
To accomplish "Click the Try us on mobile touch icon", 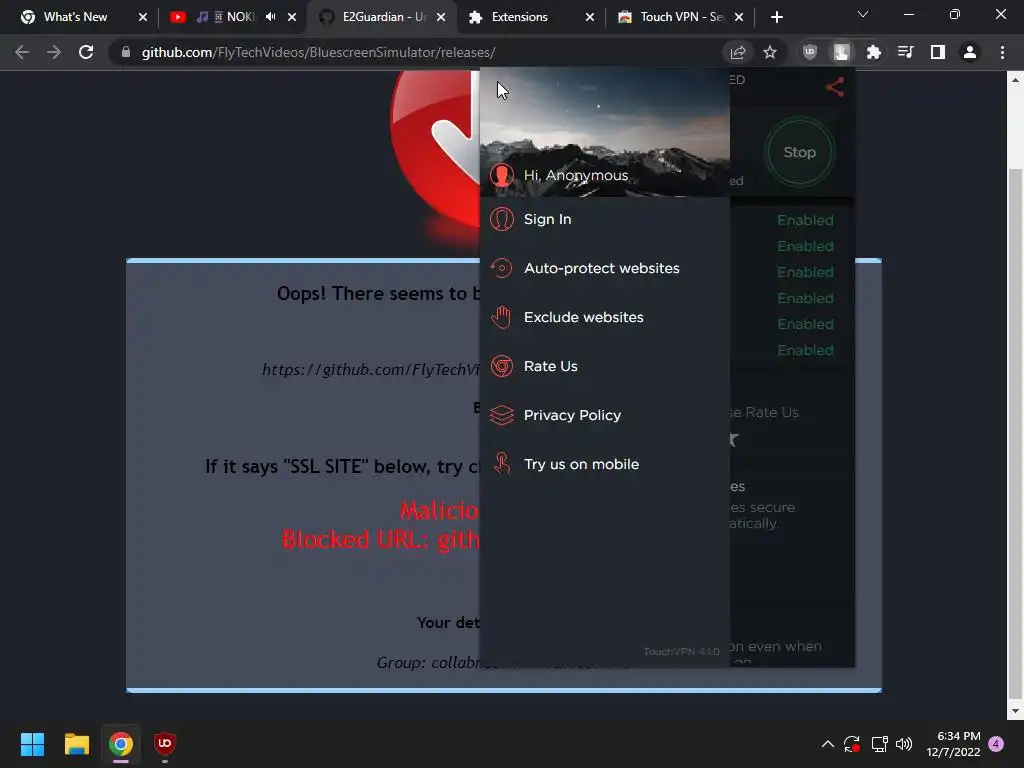I will pos(502,464).
